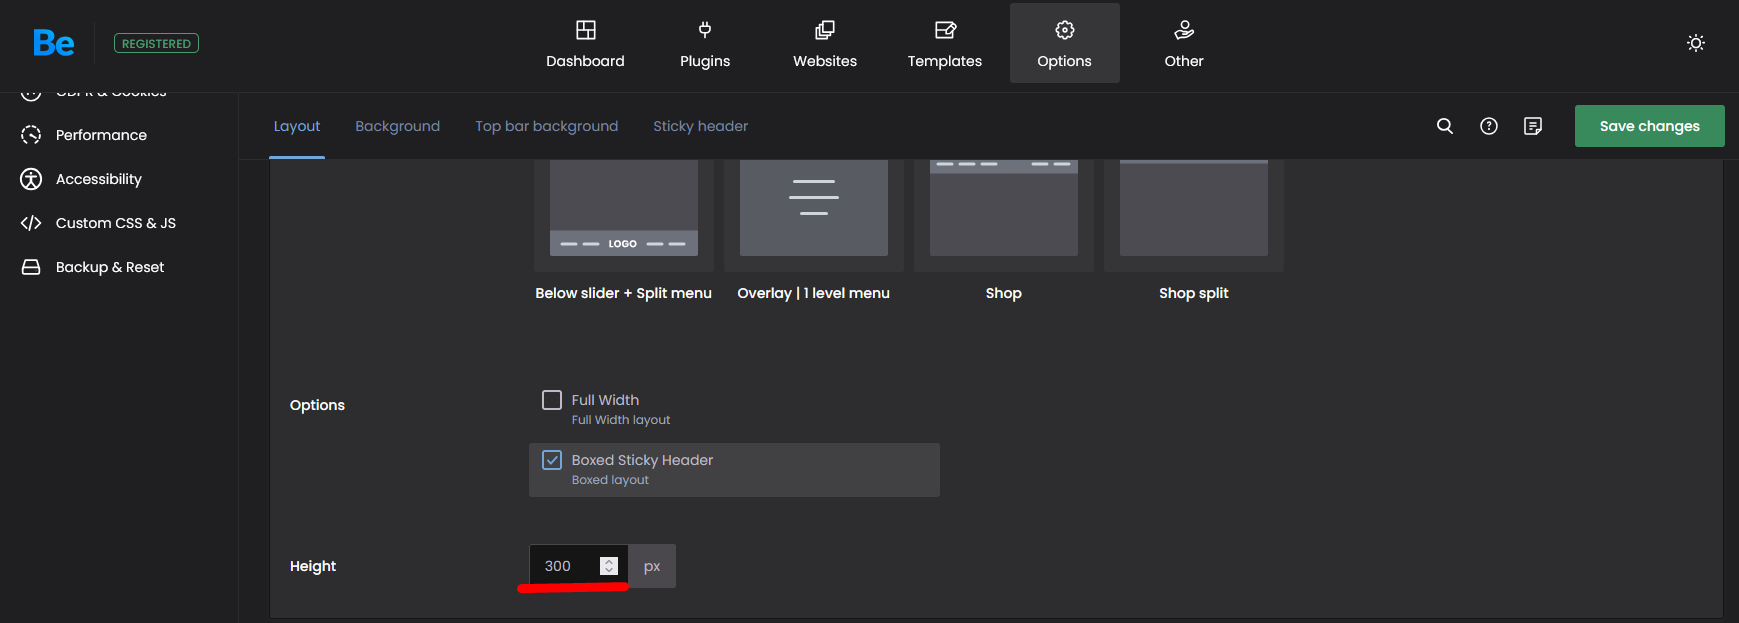Expand the Other menu
This screenshot has width=1739, height=623.
pyautogui.click(x=1184, y=44)
